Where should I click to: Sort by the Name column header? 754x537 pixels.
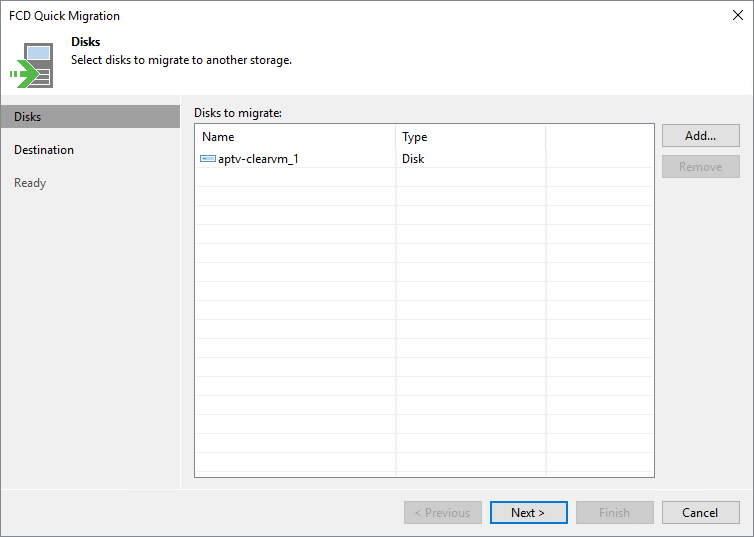[295, 137]
